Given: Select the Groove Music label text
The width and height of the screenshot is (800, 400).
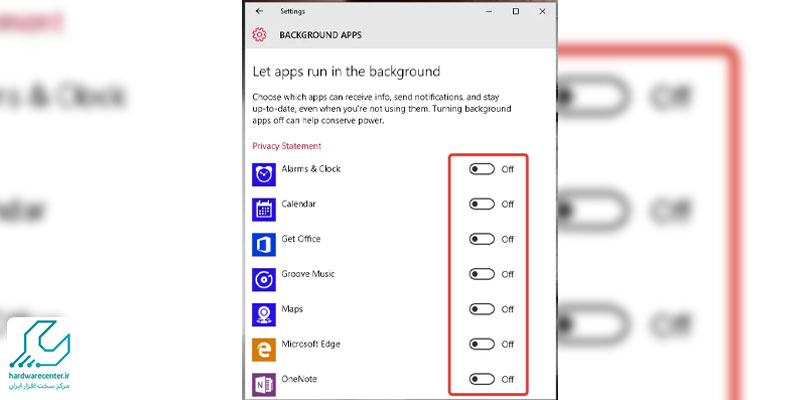Looking at the screenshot, I should coord(308,274).
